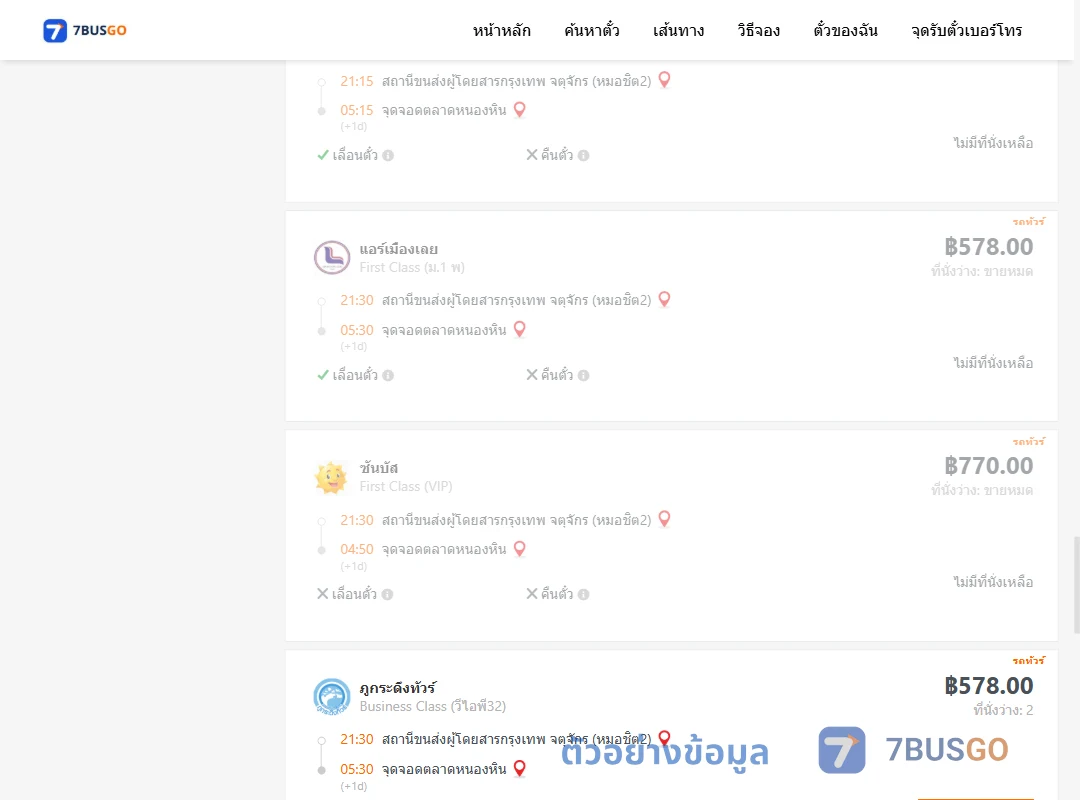Click the 7BUSGO logo in header
Viewport: 1080px width, 800px height.
pyautogui.click(x=85, y=30)
